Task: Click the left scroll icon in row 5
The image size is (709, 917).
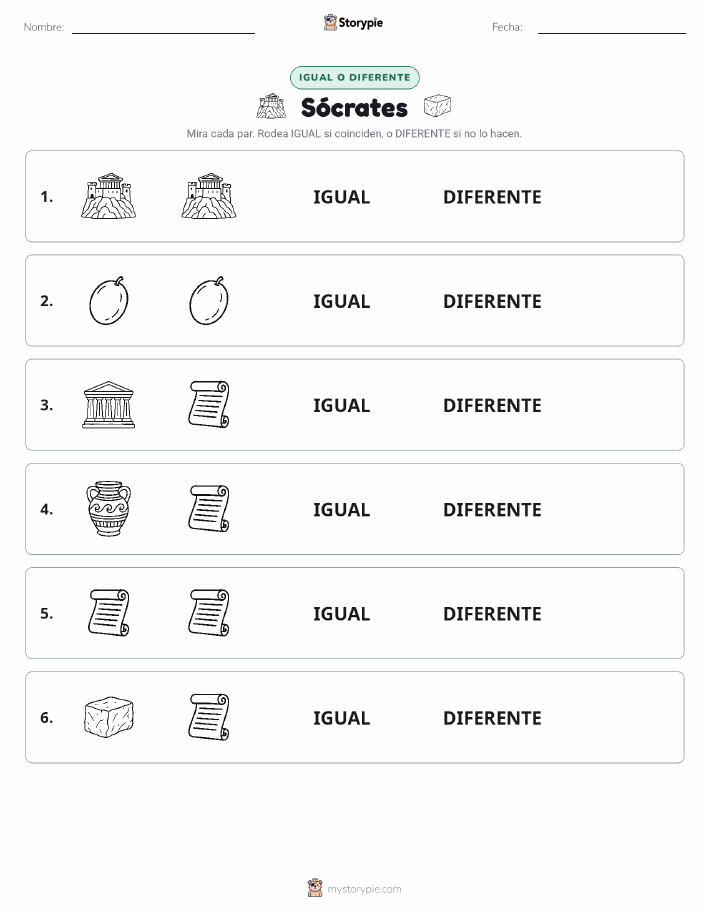Action: (x=108, y=613)
